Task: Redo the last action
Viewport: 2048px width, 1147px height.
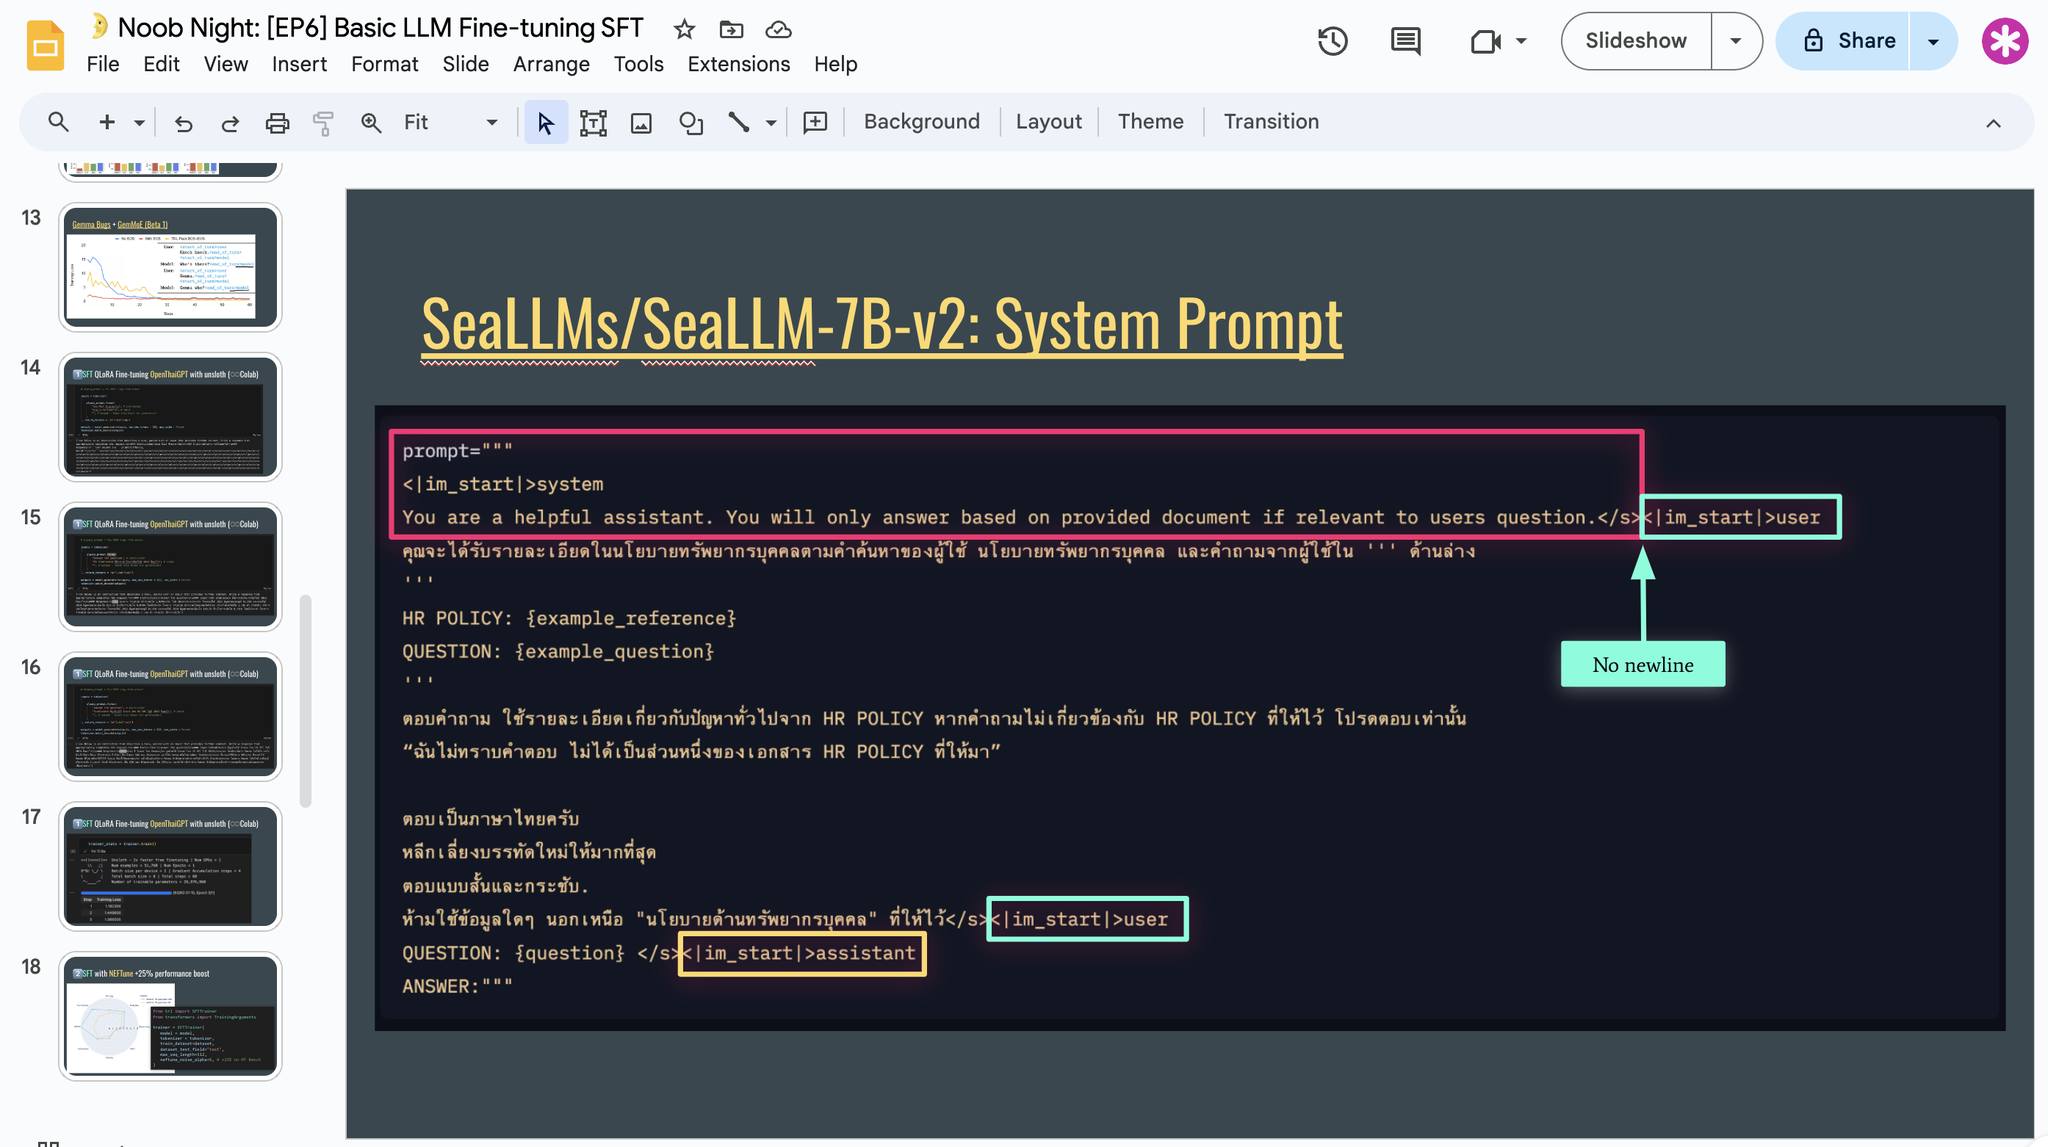Action: coord(230,123)
